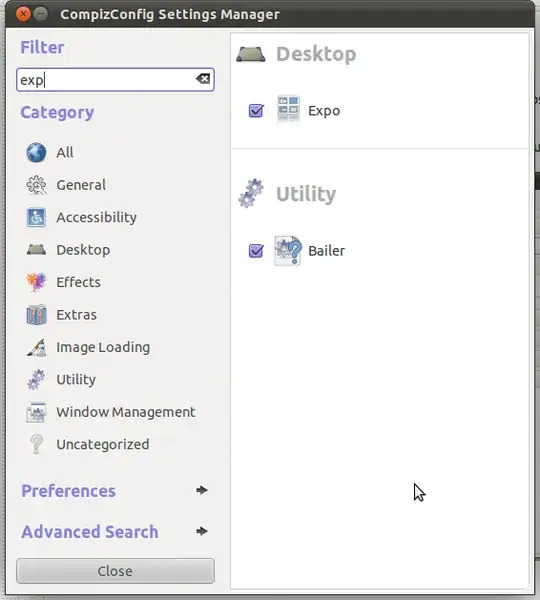Screen dimensions: 540x600
Task: Select the Image Loading category label
Action: (103, 347)
